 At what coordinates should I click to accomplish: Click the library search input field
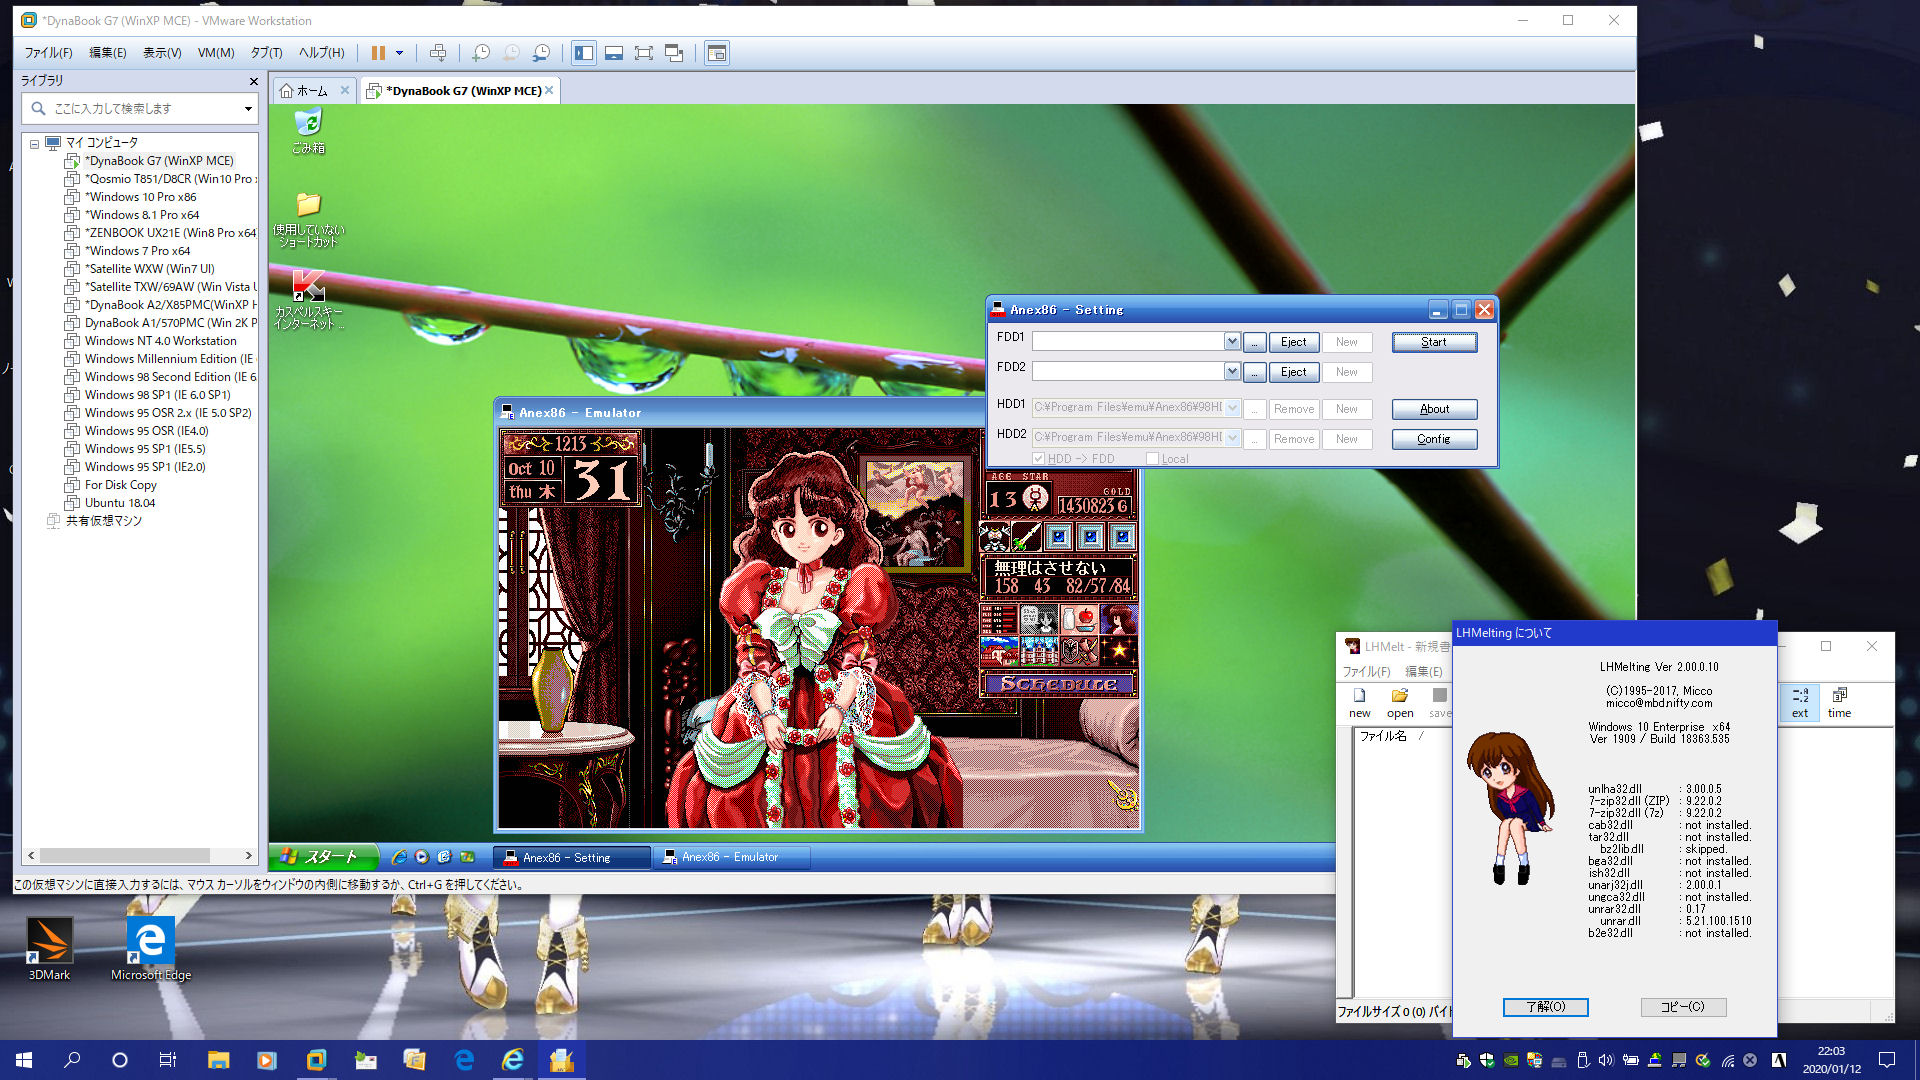click(x=140, y=108)
